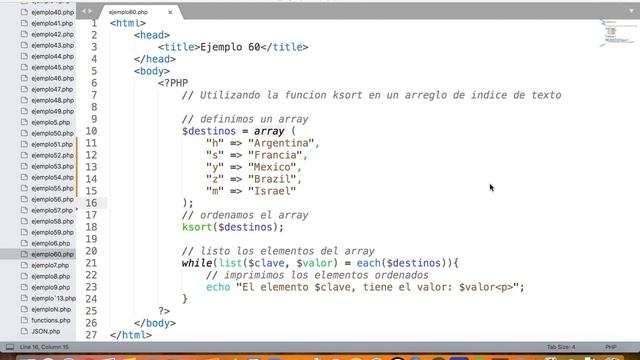Select ejemplo59.php in file list
640x360 pixels.
(x=52, y=233)
